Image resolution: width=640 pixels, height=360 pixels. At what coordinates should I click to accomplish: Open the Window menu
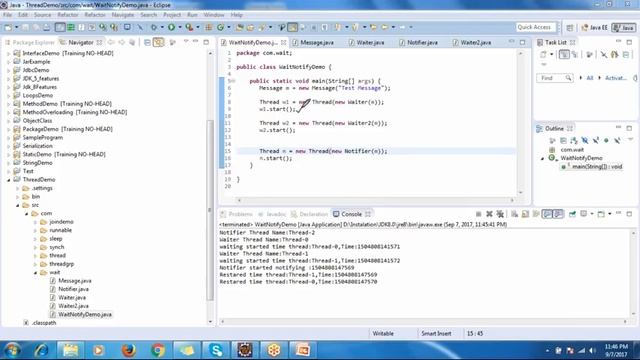[x=214, y=15]
